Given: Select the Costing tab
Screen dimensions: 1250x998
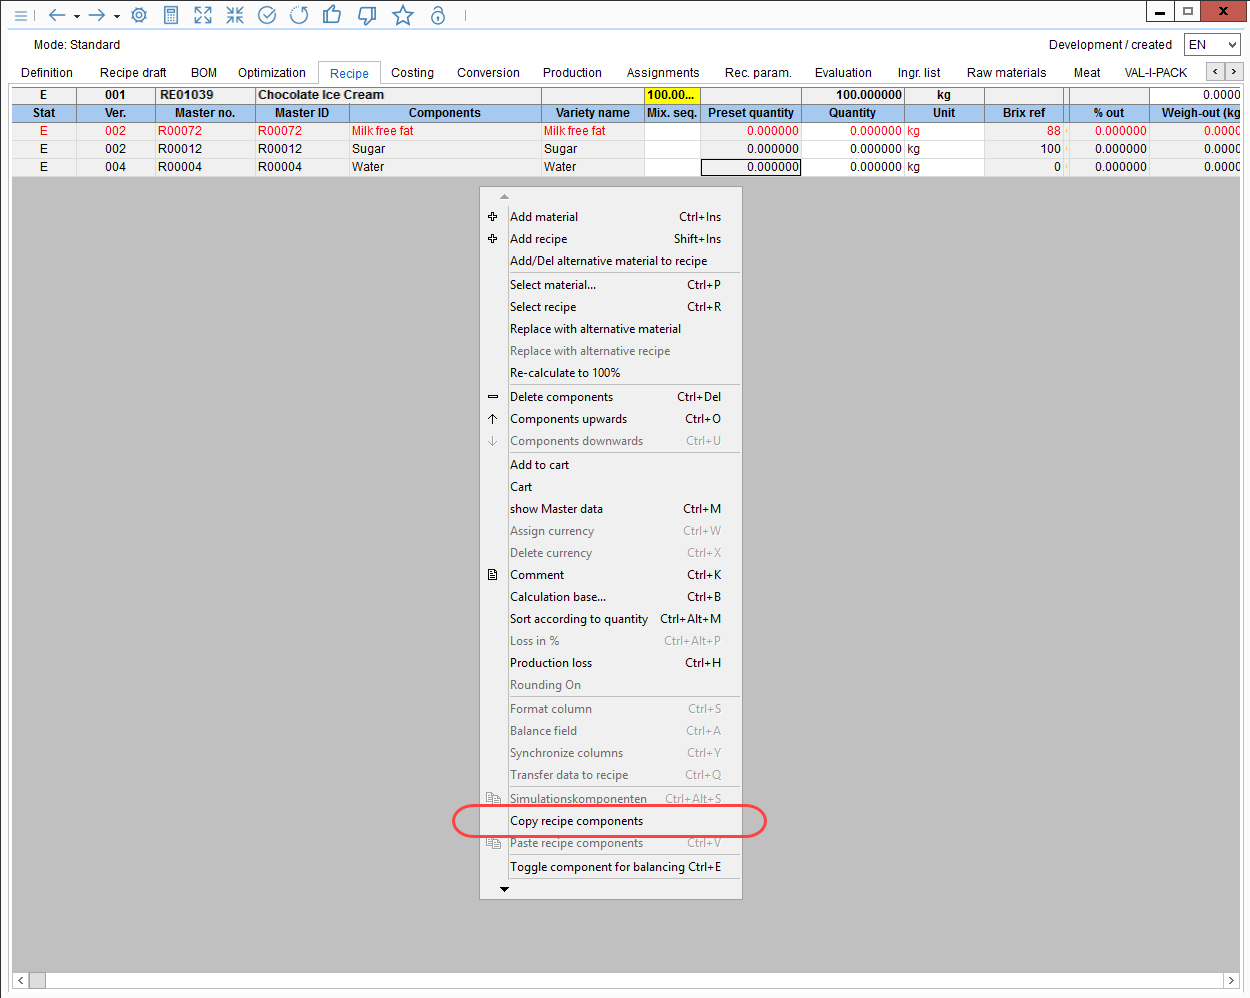Looking at the screenshot, I should click(x=412, y=73).
